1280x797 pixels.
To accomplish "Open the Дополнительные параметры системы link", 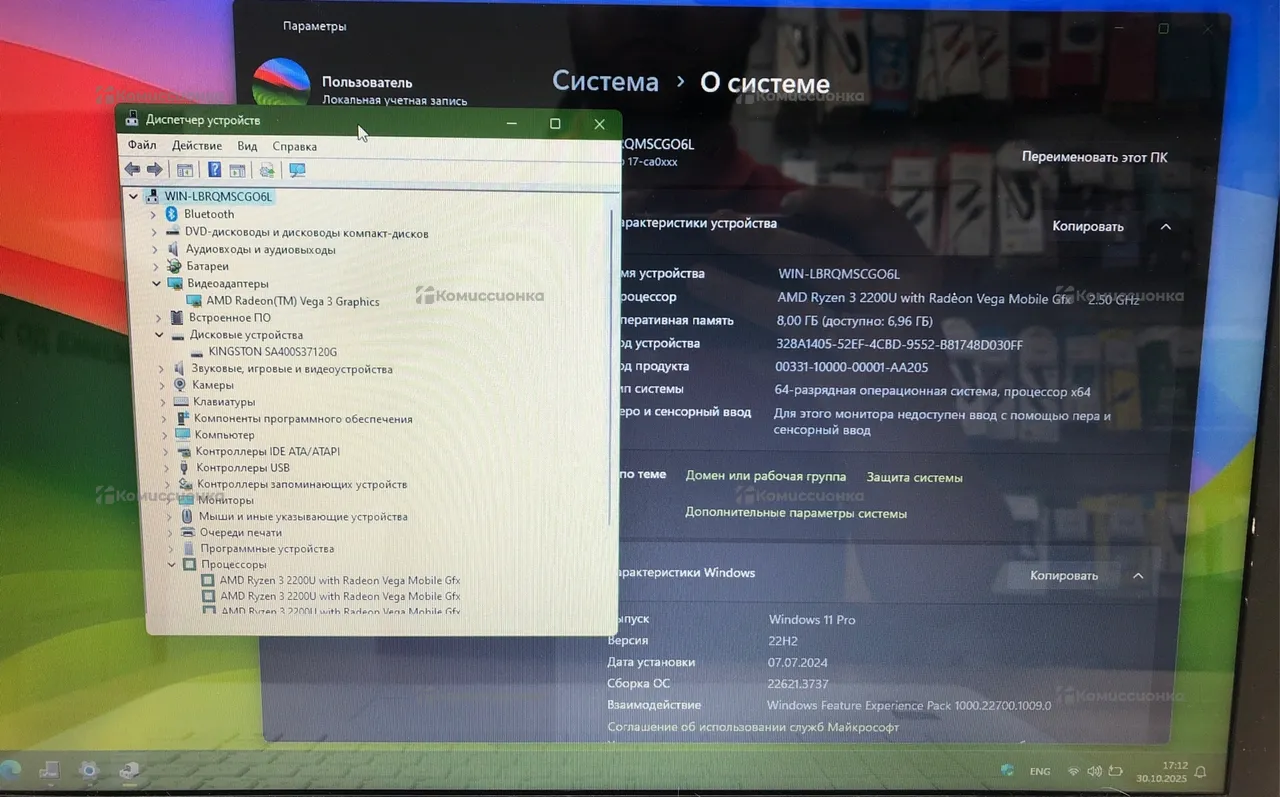I will tap(795, 513).
